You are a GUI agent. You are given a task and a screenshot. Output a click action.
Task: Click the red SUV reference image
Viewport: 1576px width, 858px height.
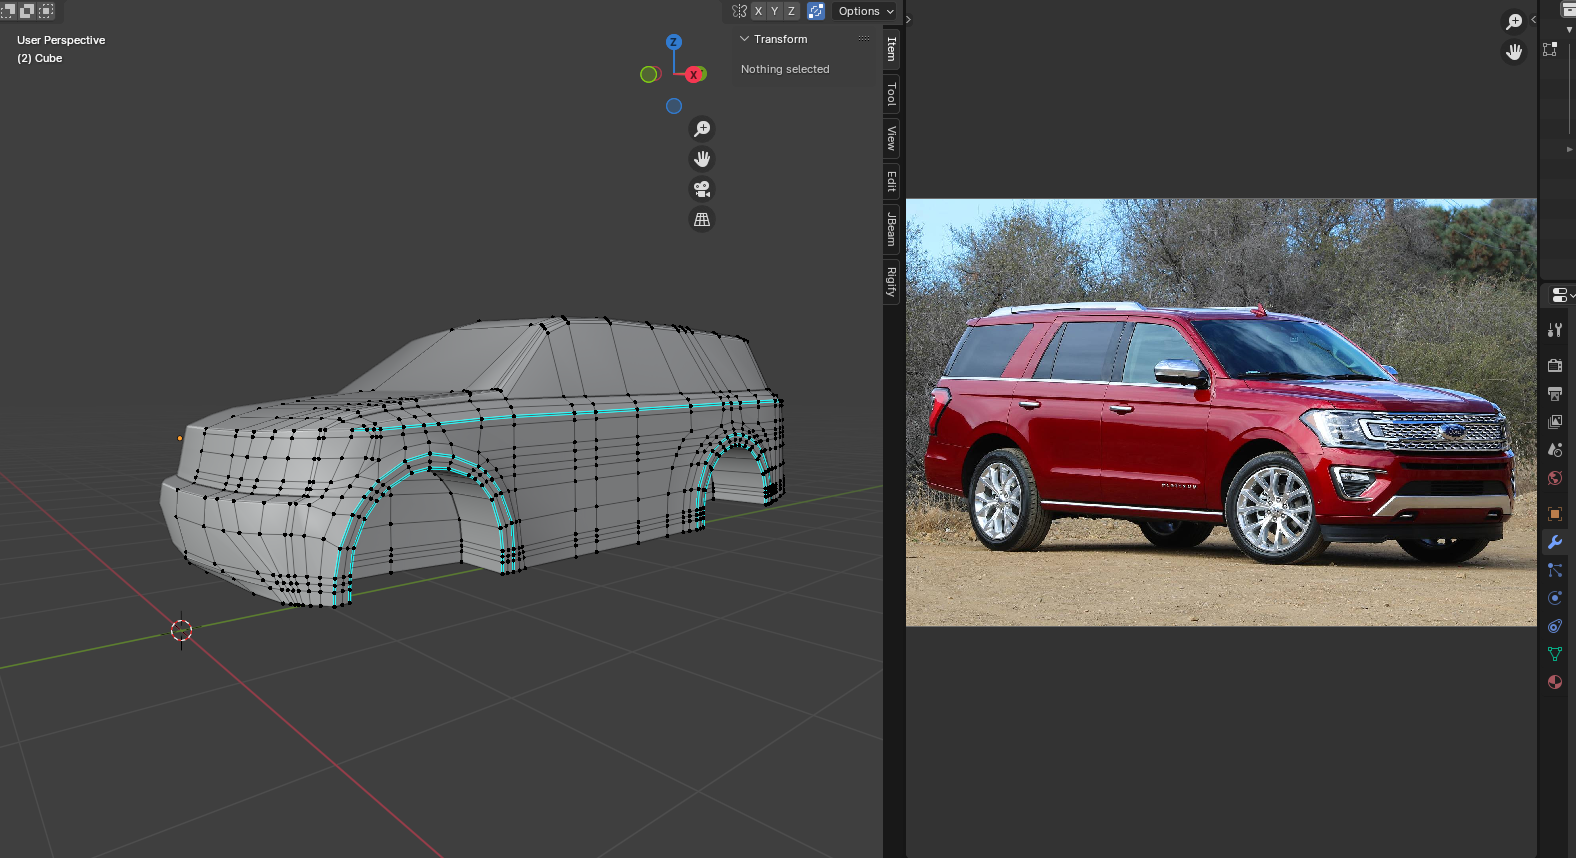coord(1221,412)
